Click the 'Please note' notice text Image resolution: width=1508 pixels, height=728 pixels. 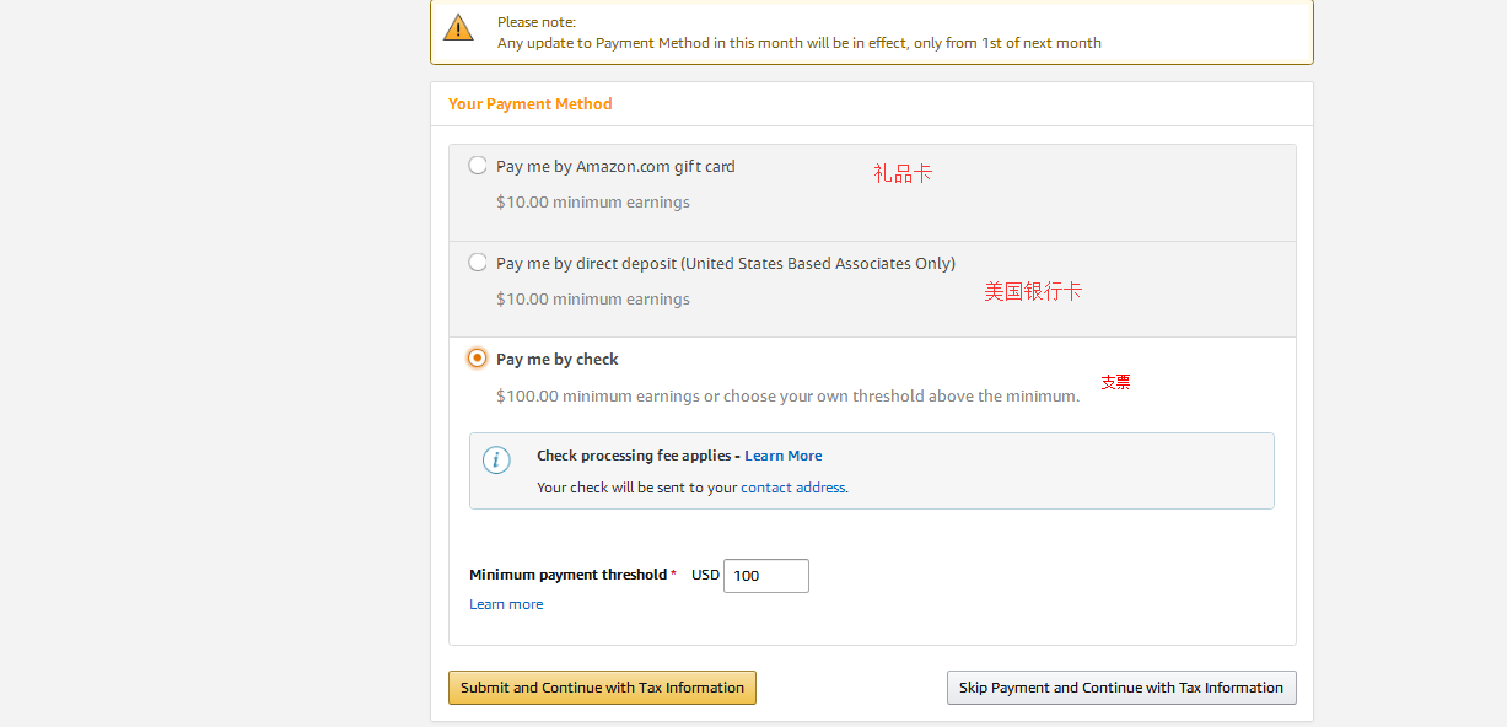pos(799,33)
